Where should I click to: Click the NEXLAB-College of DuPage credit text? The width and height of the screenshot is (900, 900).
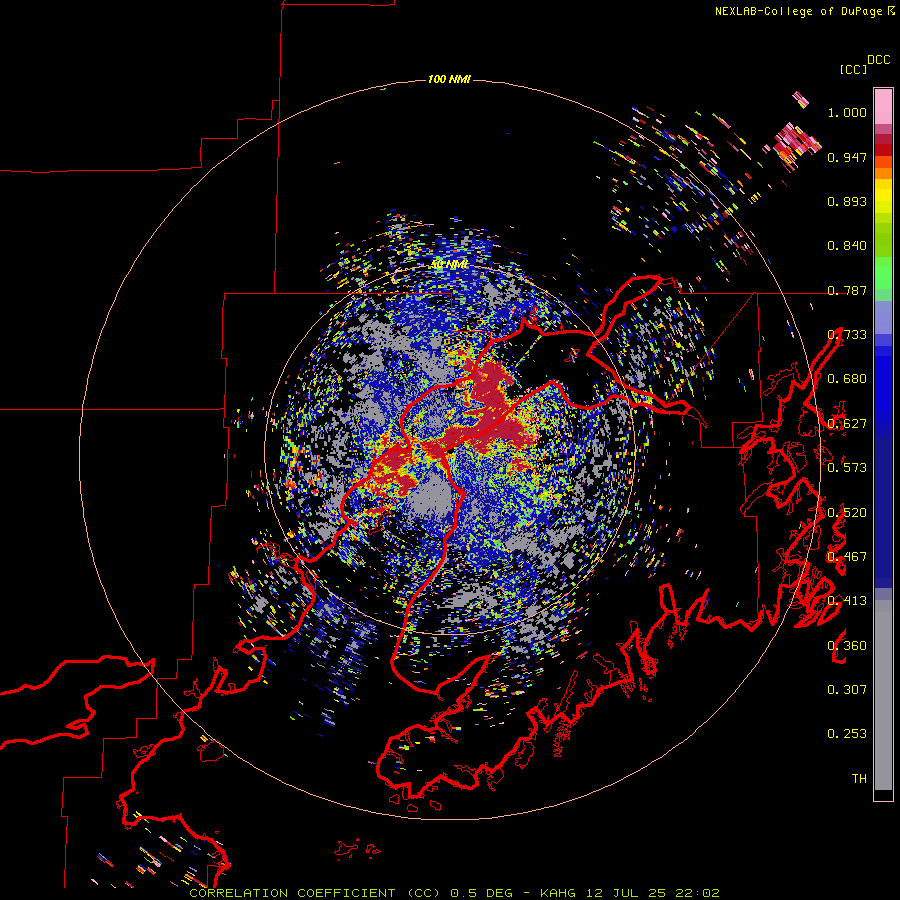pyautogui.click(x=804, y=11)
